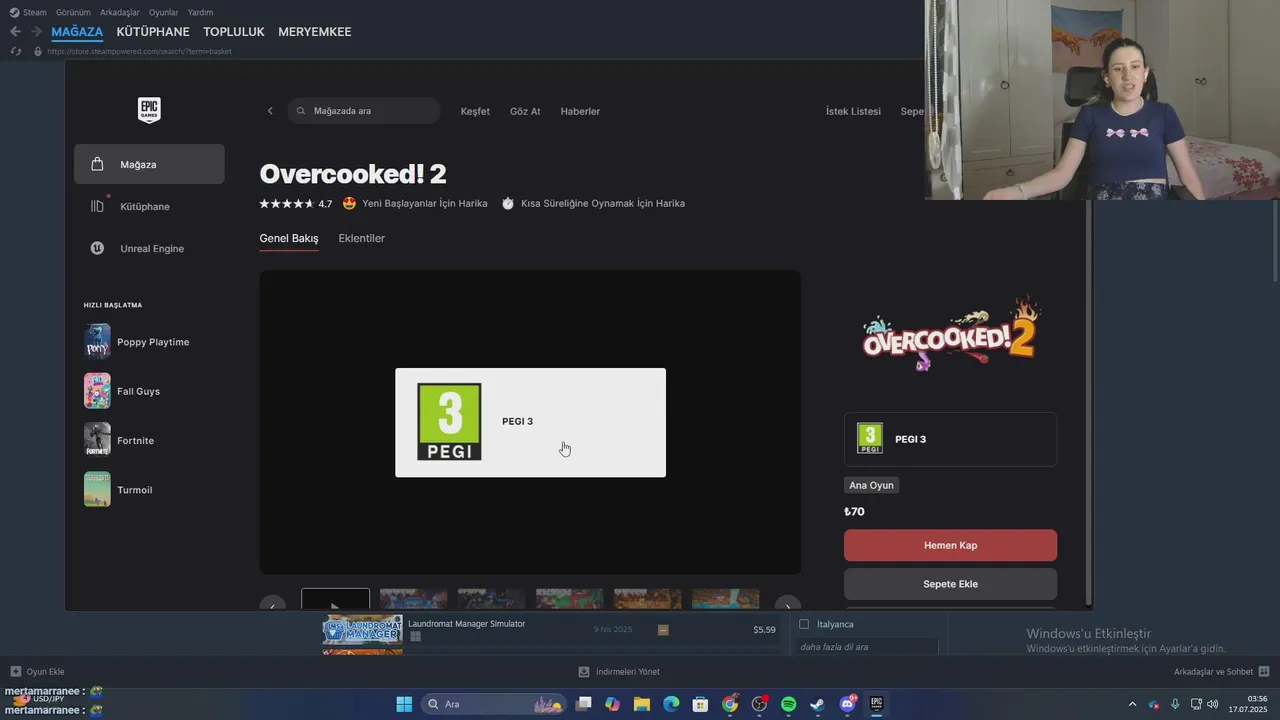Launch Fortnite from quick launch
The width and height of the screenshot is (1280, 720).
click(x=149, y=440)
